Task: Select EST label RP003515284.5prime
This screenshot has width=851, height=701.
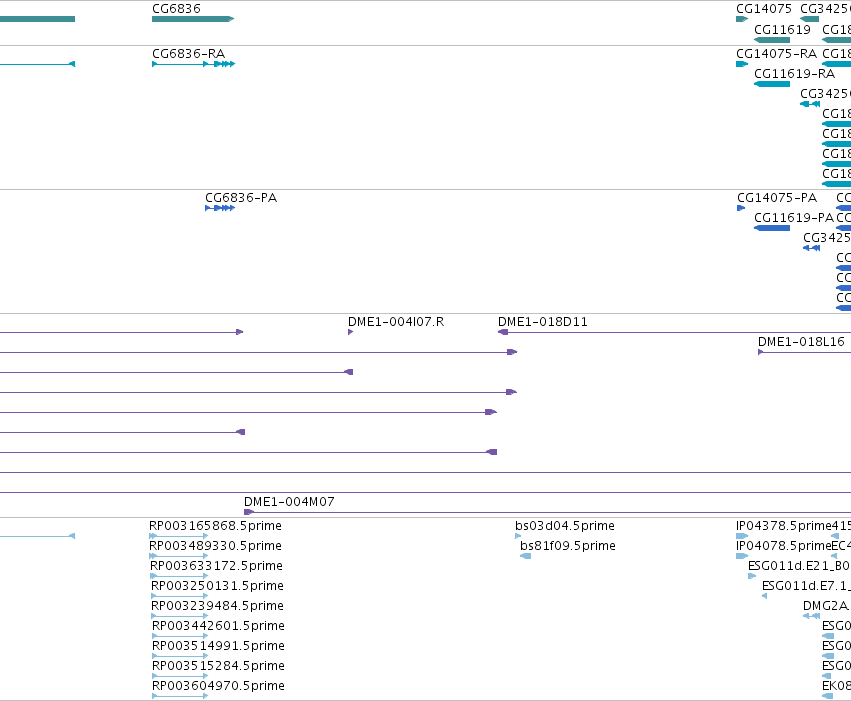Action: pyautogui.click(x=218, y=666)
